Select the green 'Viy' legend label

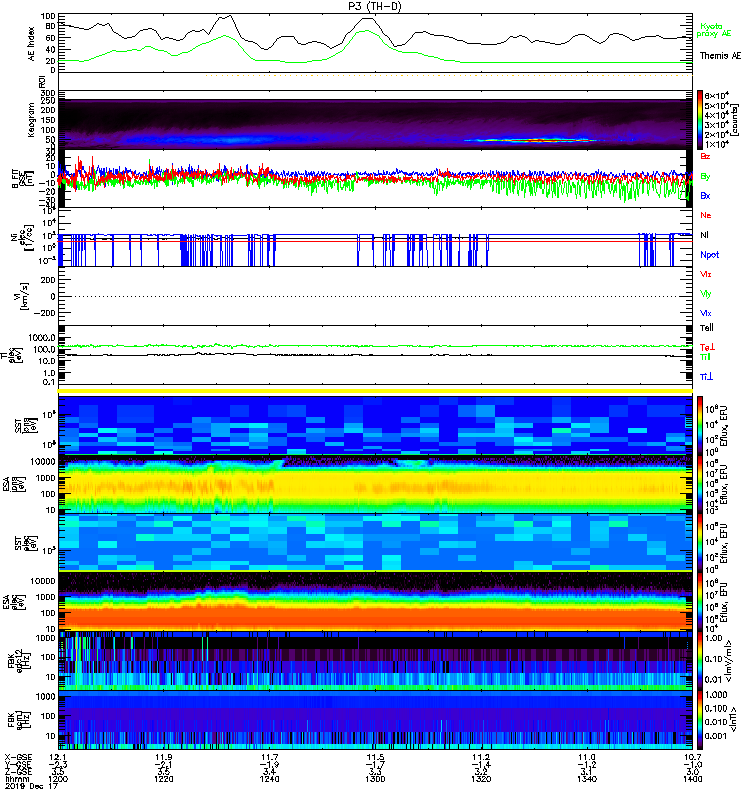tap(705, 294)
